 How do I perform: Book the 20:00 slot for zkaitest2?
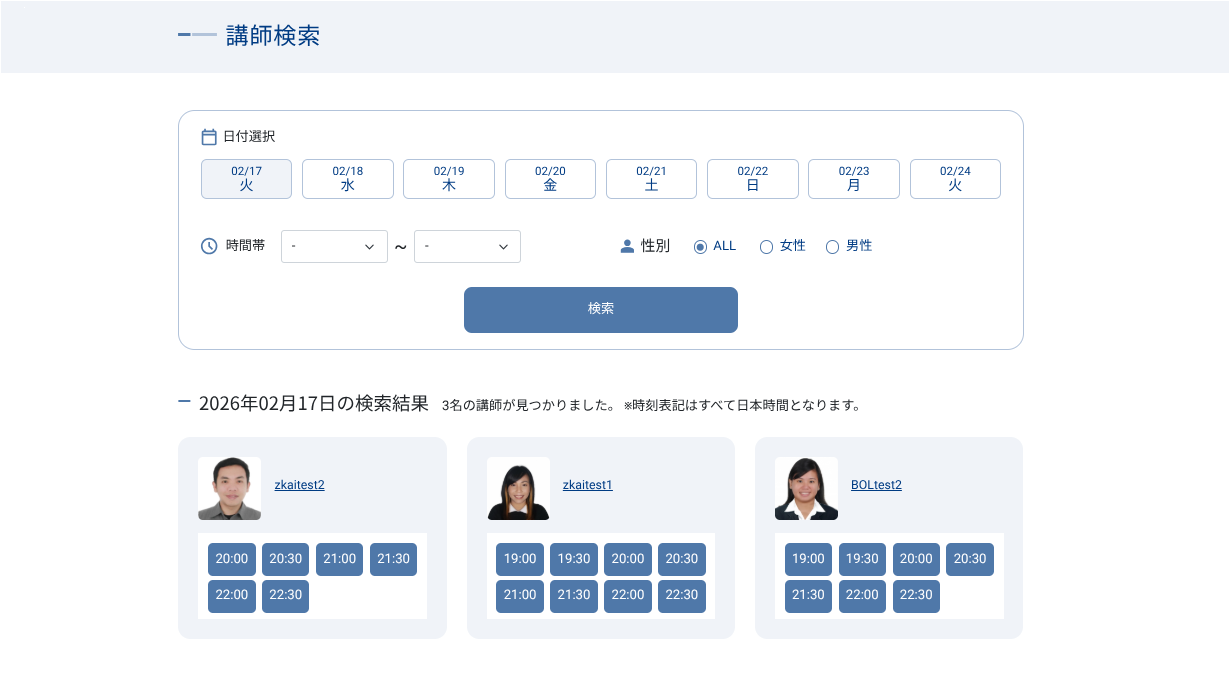pos(232,559)
